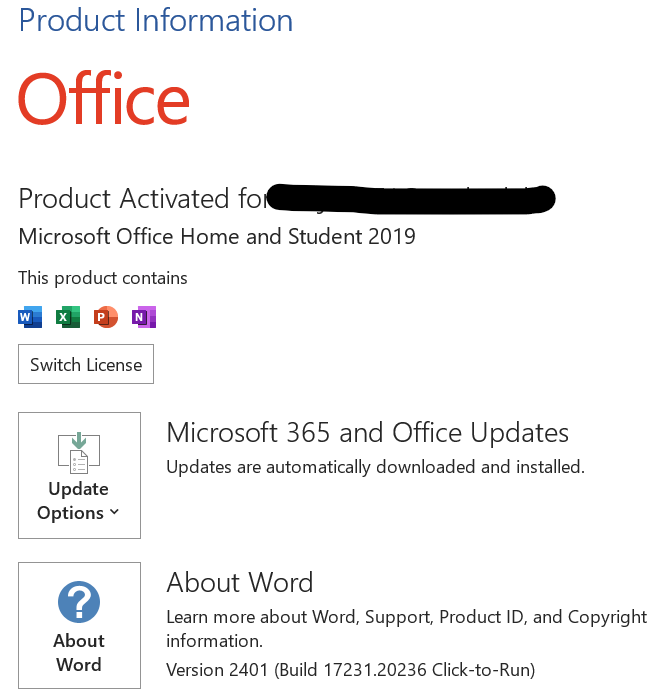
Task: Open the Update Options menu label
Action: point(78,501)
